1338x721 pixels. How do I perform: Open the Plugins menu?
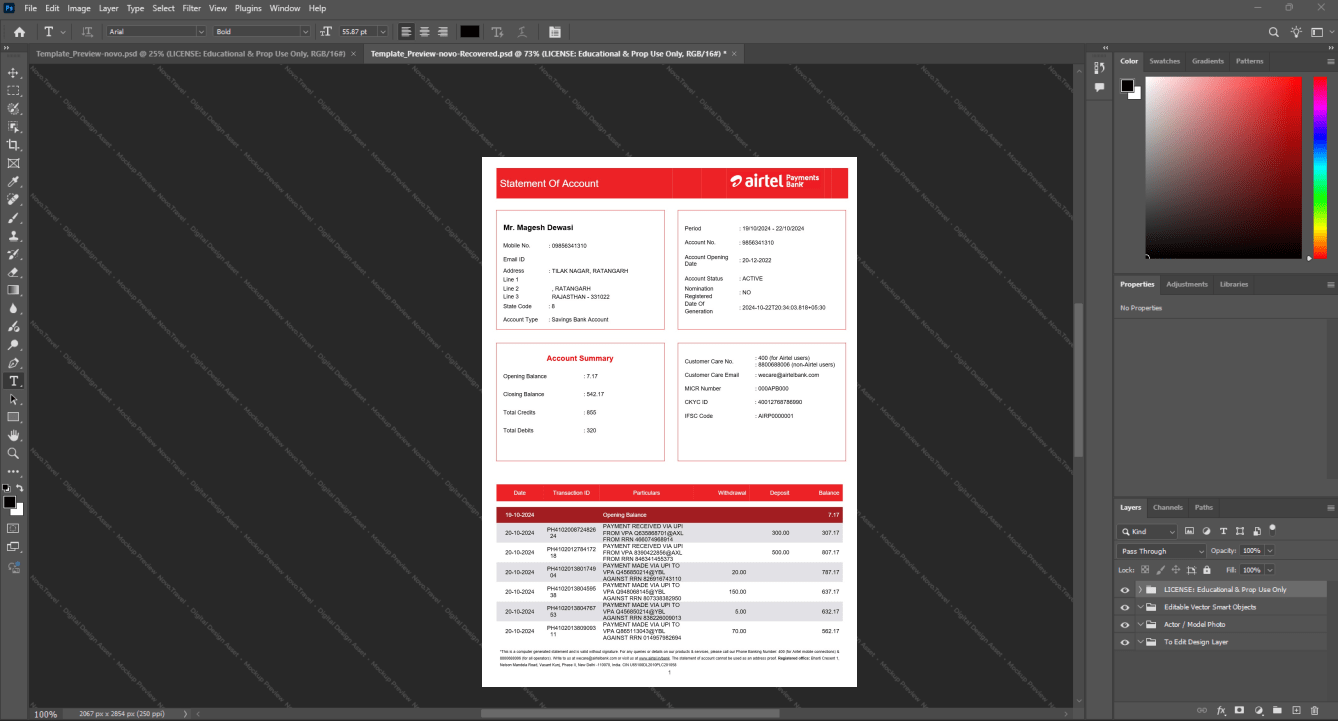(x=248, y=8)
